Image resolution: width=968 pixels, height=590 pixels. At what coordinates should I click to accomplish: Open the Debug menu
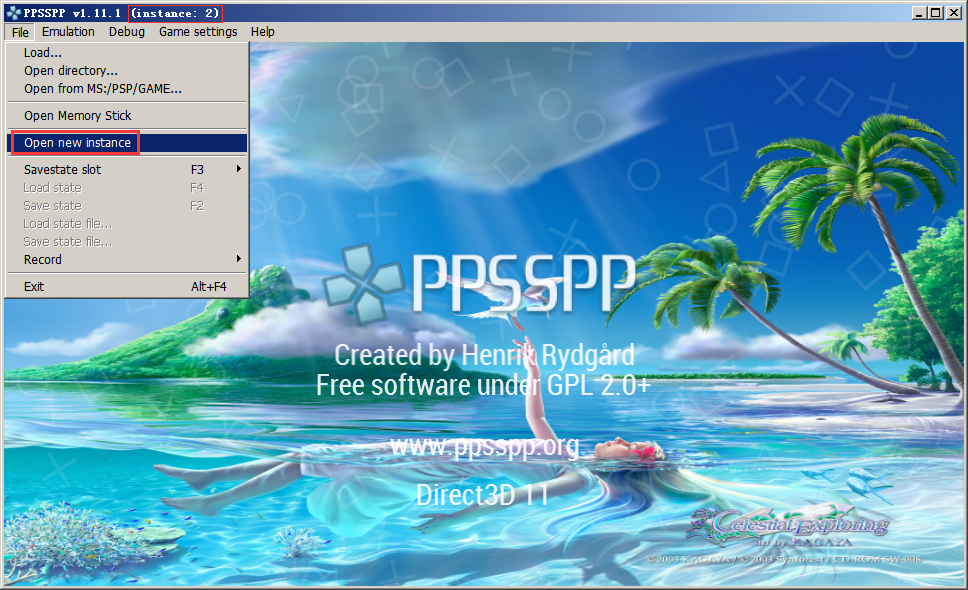point(127,32)
